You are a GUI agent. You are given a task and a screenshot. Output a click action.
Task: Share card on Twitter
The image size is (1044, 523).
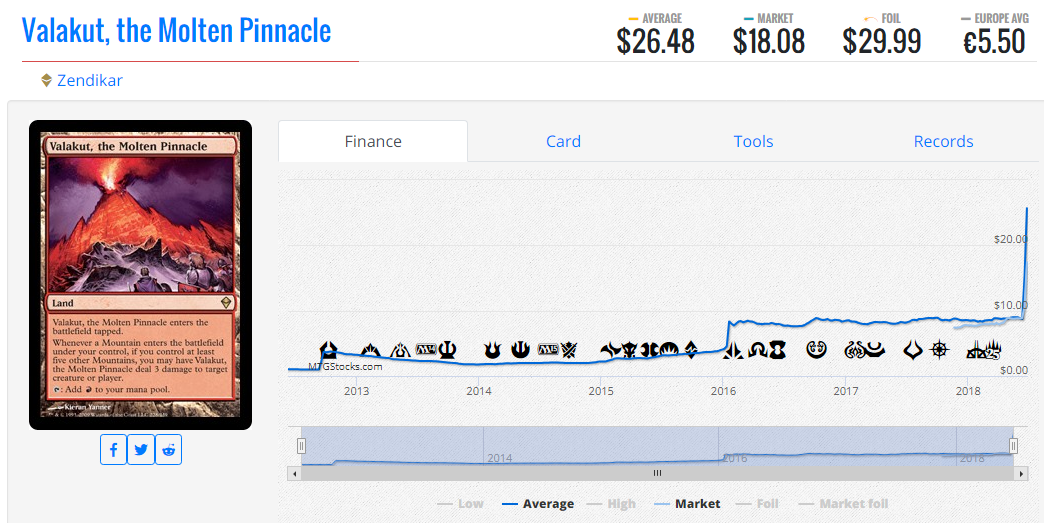140,450
